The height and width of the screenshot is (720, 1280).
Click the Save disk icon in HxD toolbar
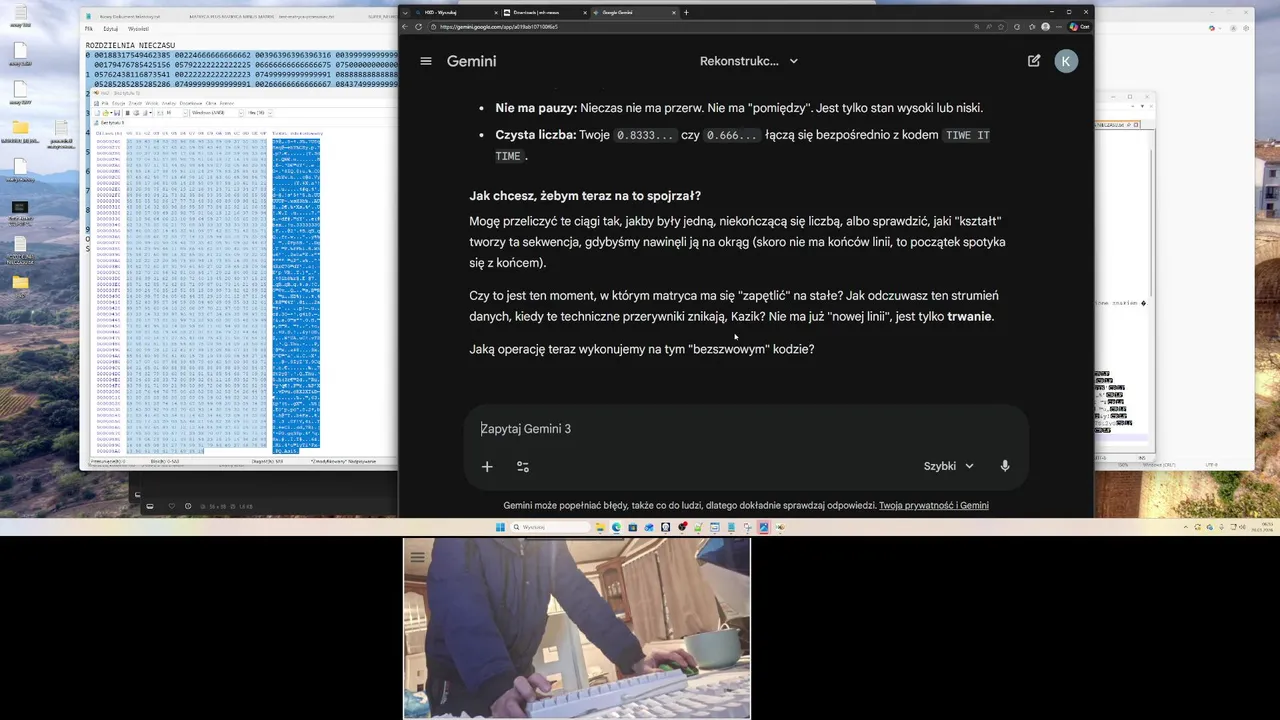pyautogui.click(x=117, y=113)
